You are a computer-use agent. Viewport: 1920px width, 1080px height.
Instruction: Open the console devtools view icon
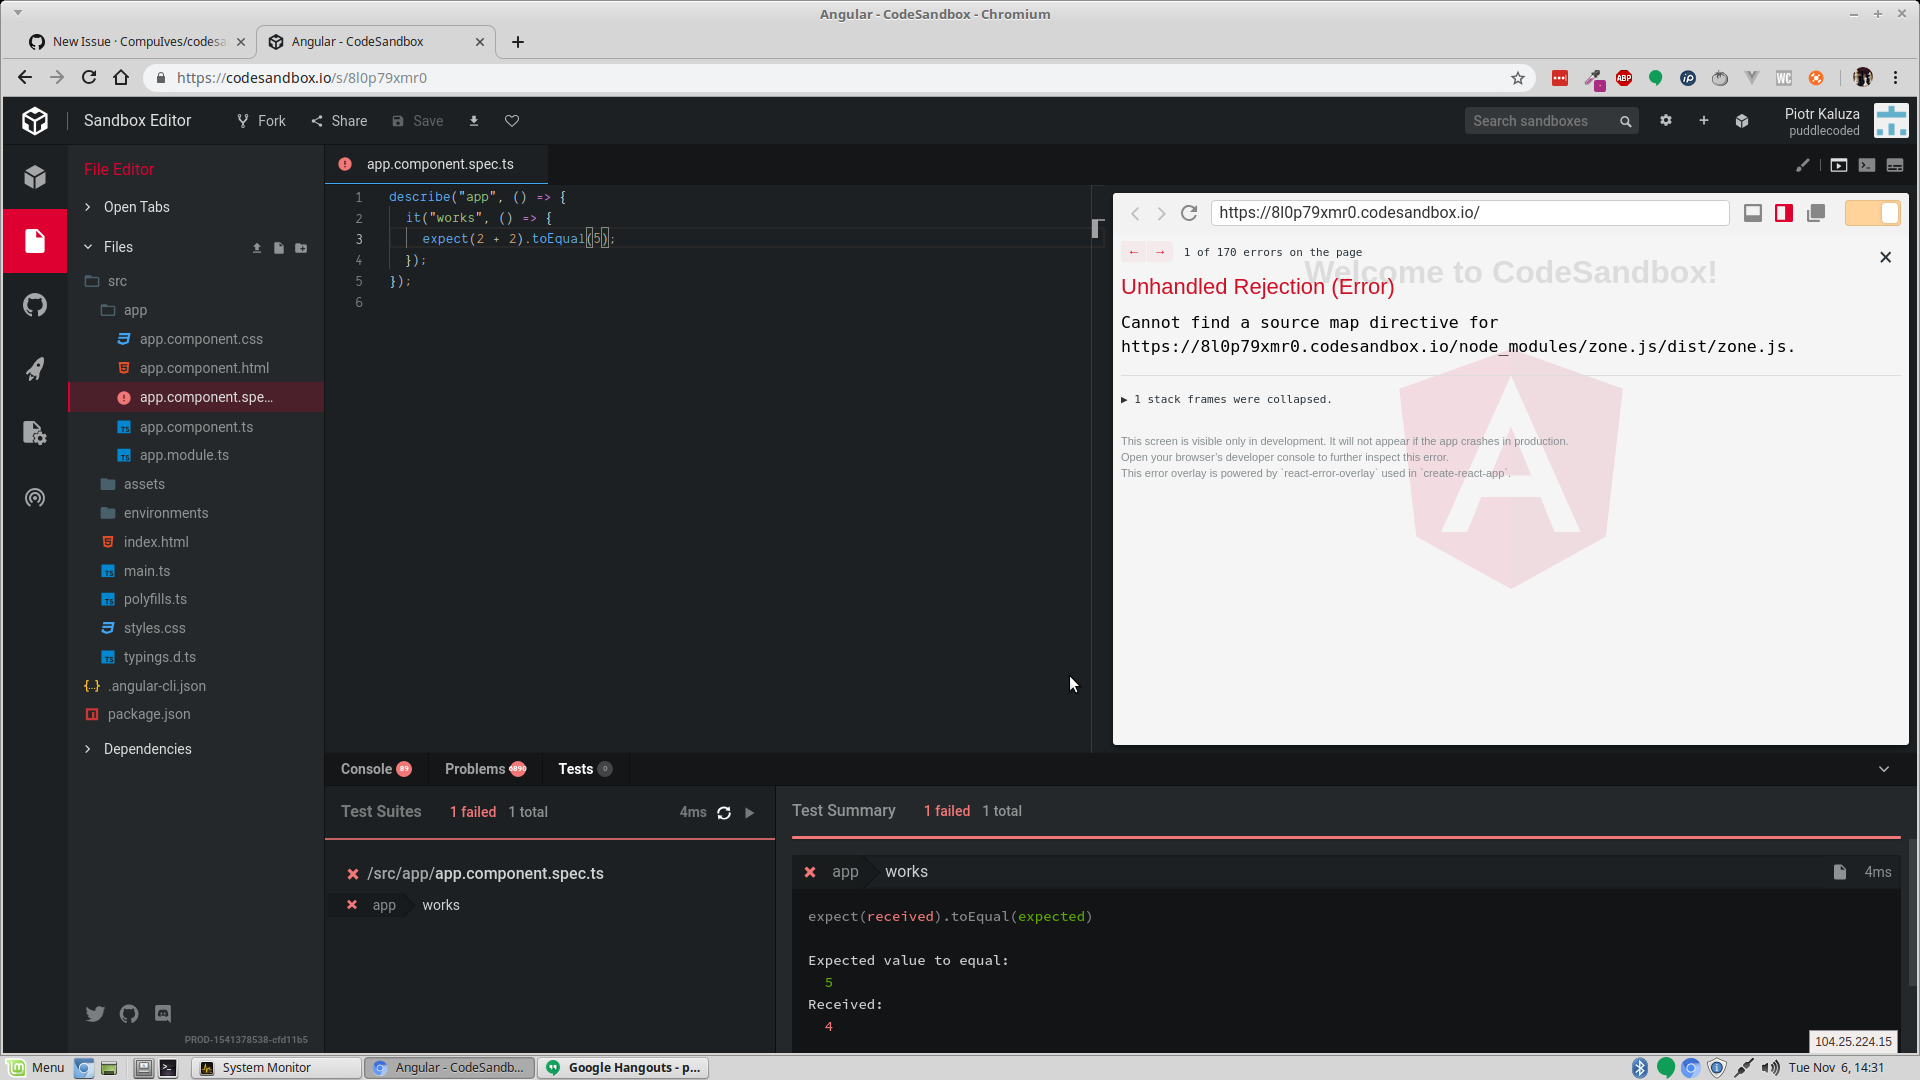[x=1867, y=165]
